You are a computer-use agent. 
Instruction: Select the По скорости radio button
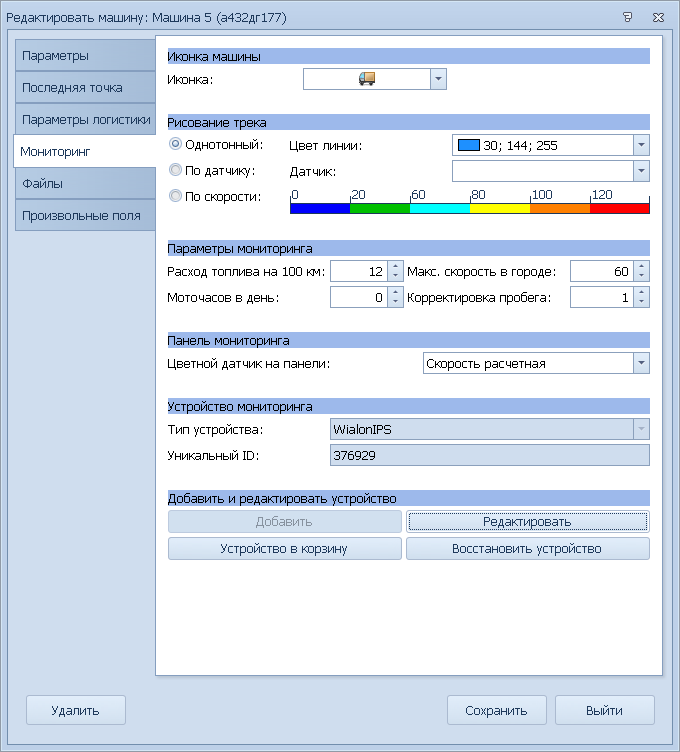(176, 196)
